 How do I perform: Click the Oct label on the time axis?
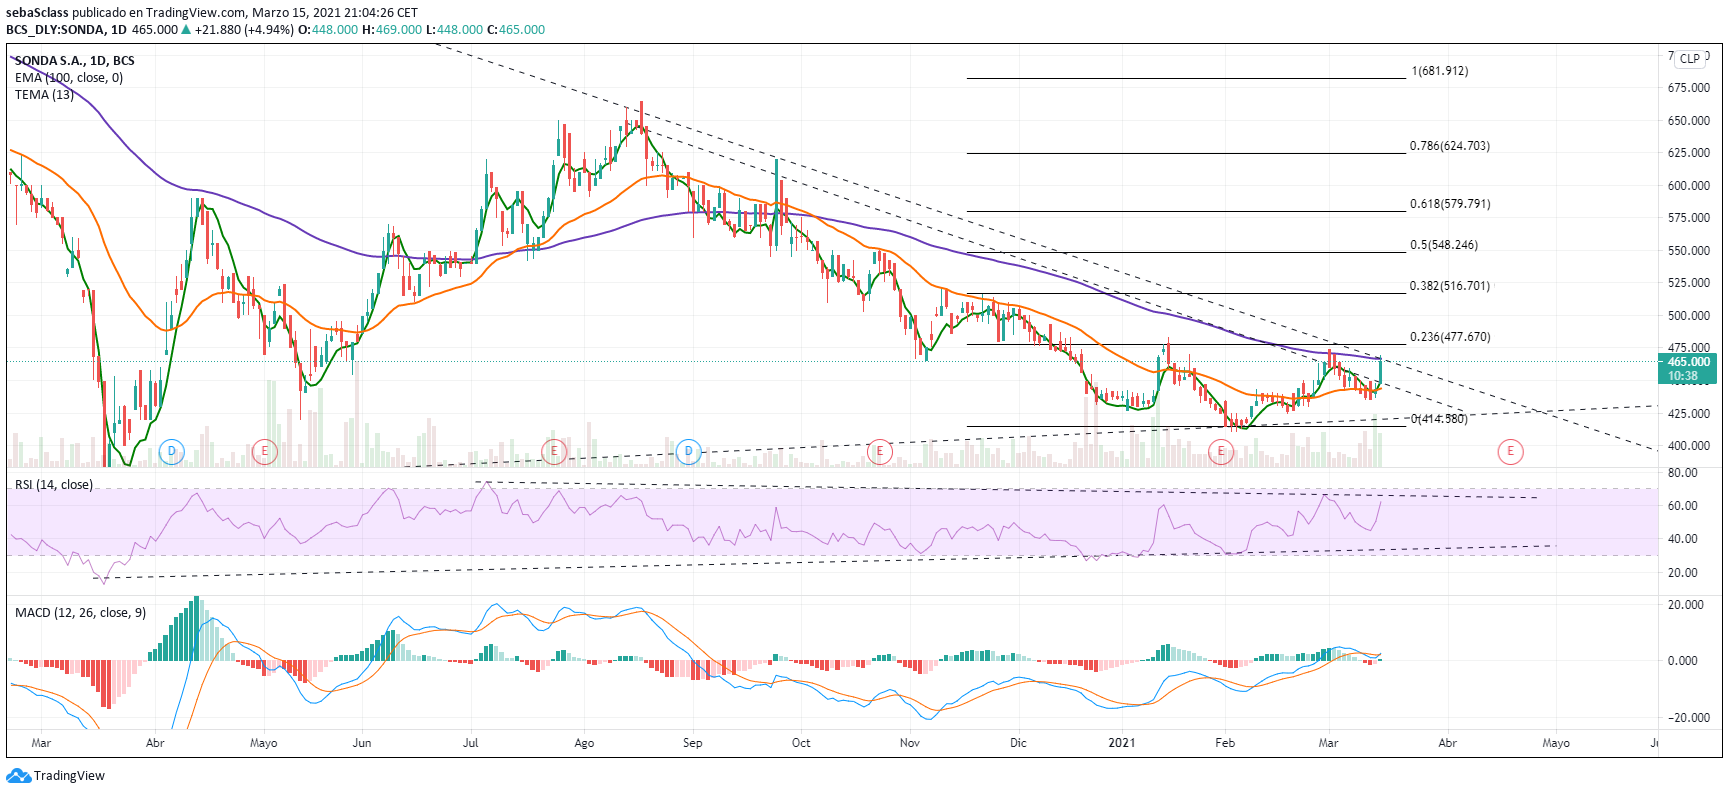click(801, 743)
